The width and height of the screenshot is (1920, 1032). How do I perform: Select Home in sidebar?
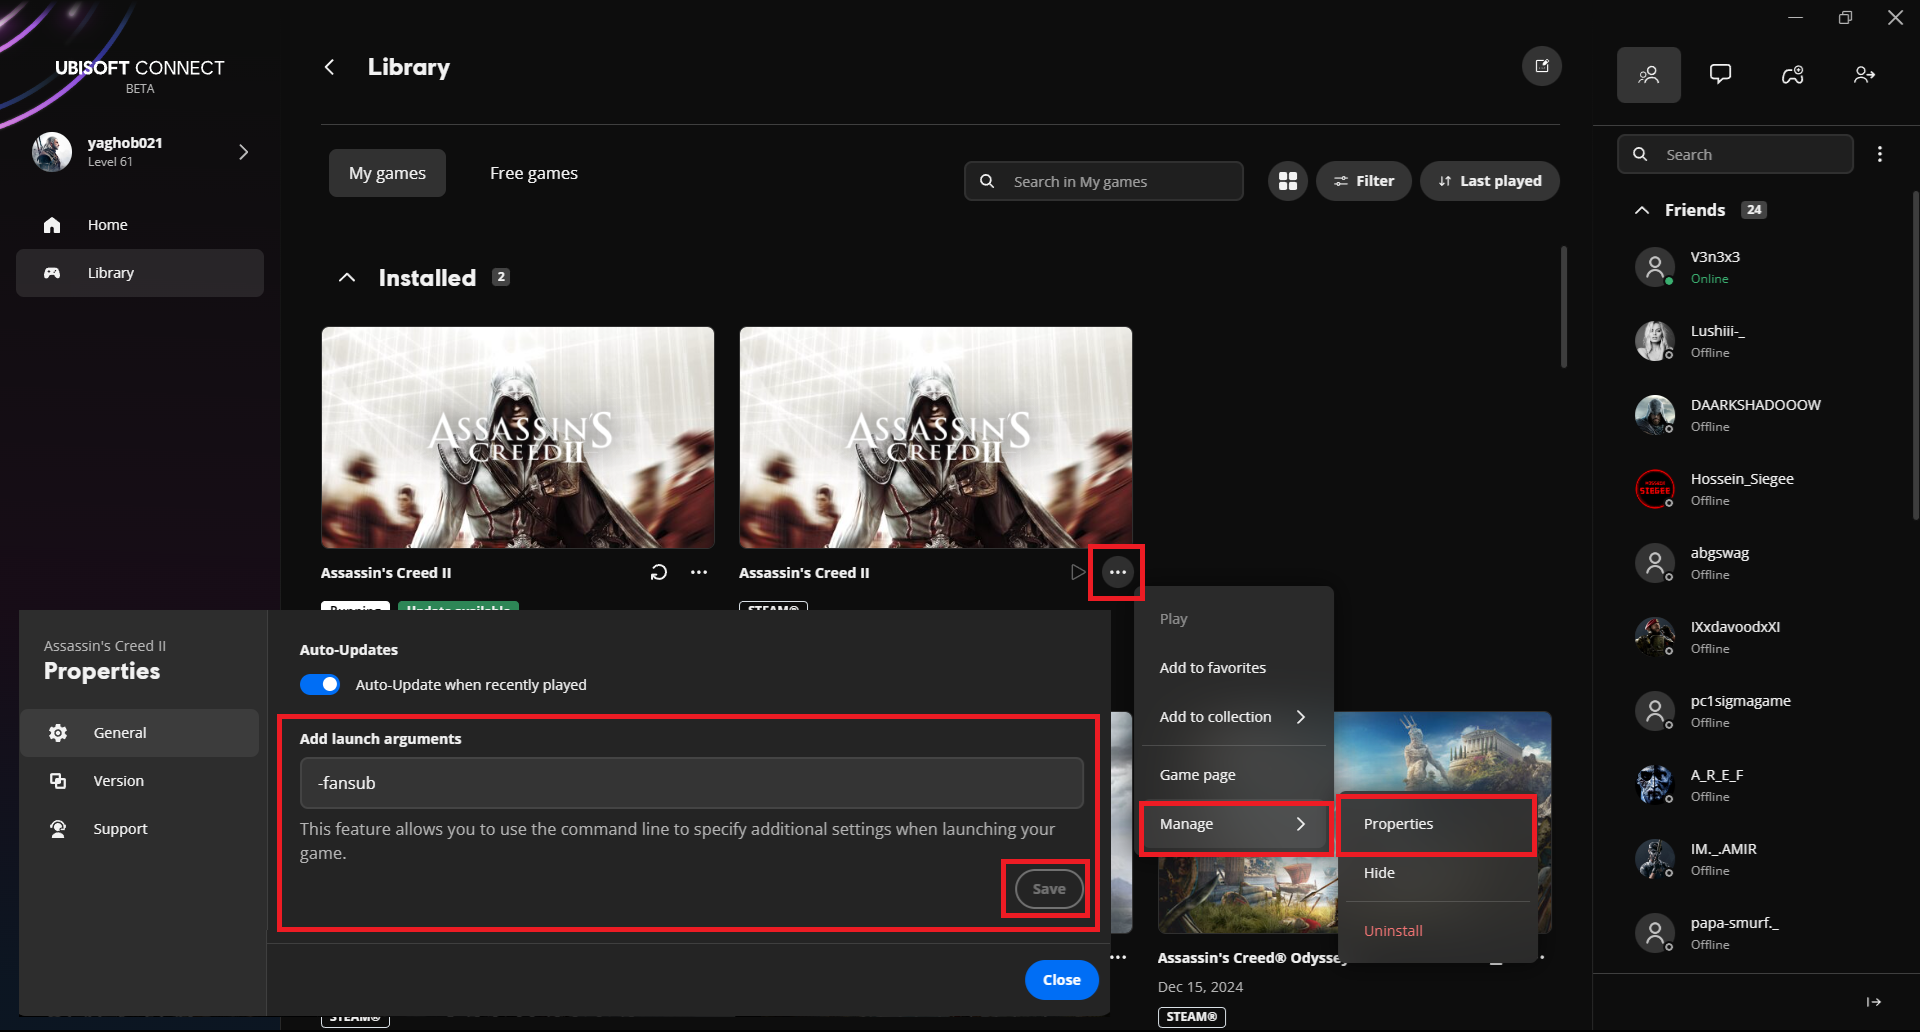[x=140, y=225]
